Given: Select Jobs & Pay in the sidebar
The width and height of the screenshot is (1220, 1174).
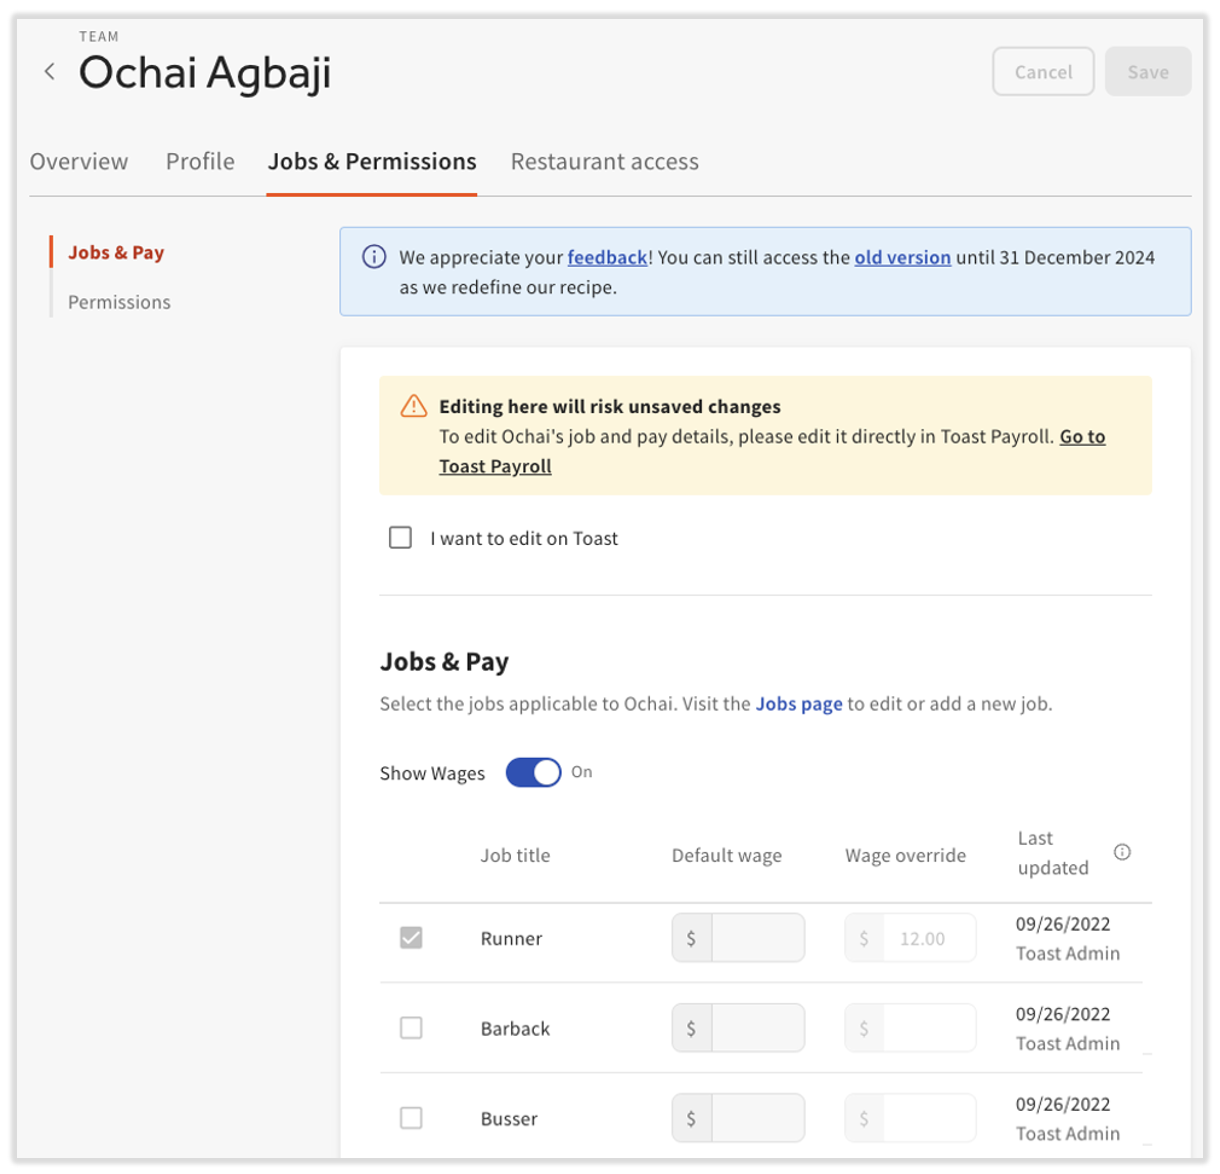Looking at the screenshot, I should 116,252.
